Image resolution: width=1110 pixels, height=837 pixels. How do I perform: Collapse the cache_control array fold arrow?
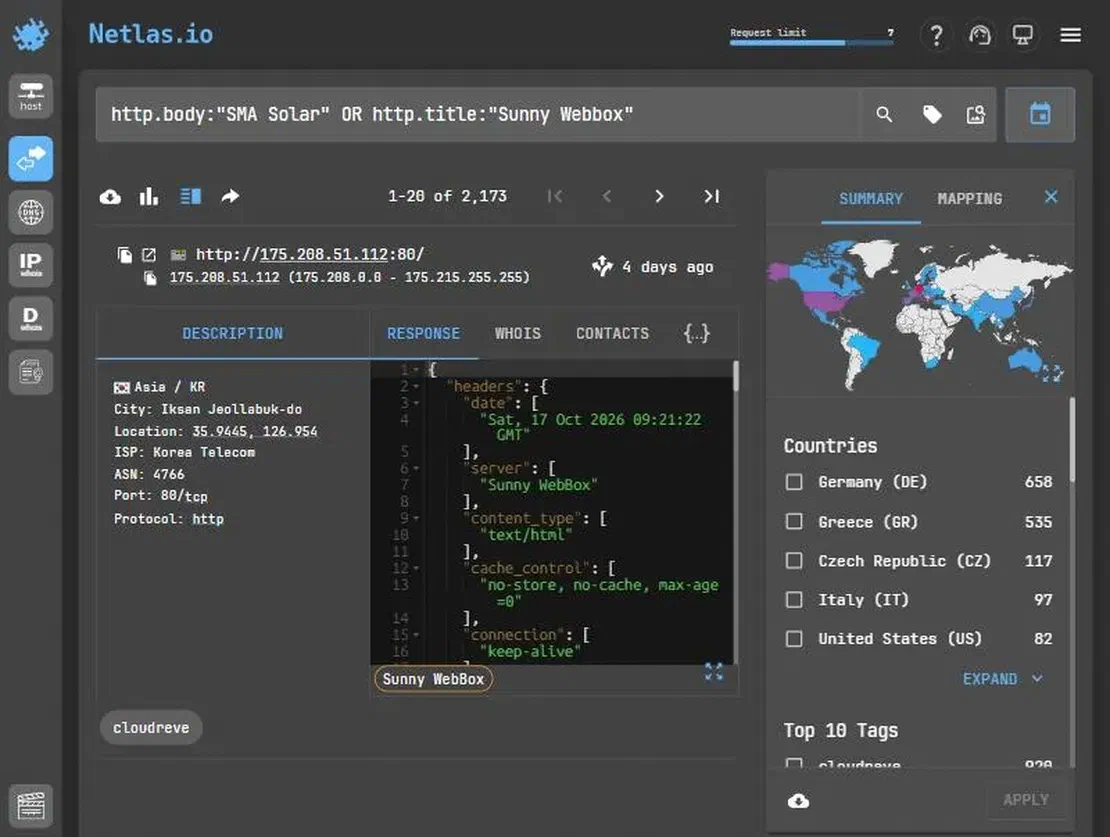[x=416, y=569]
